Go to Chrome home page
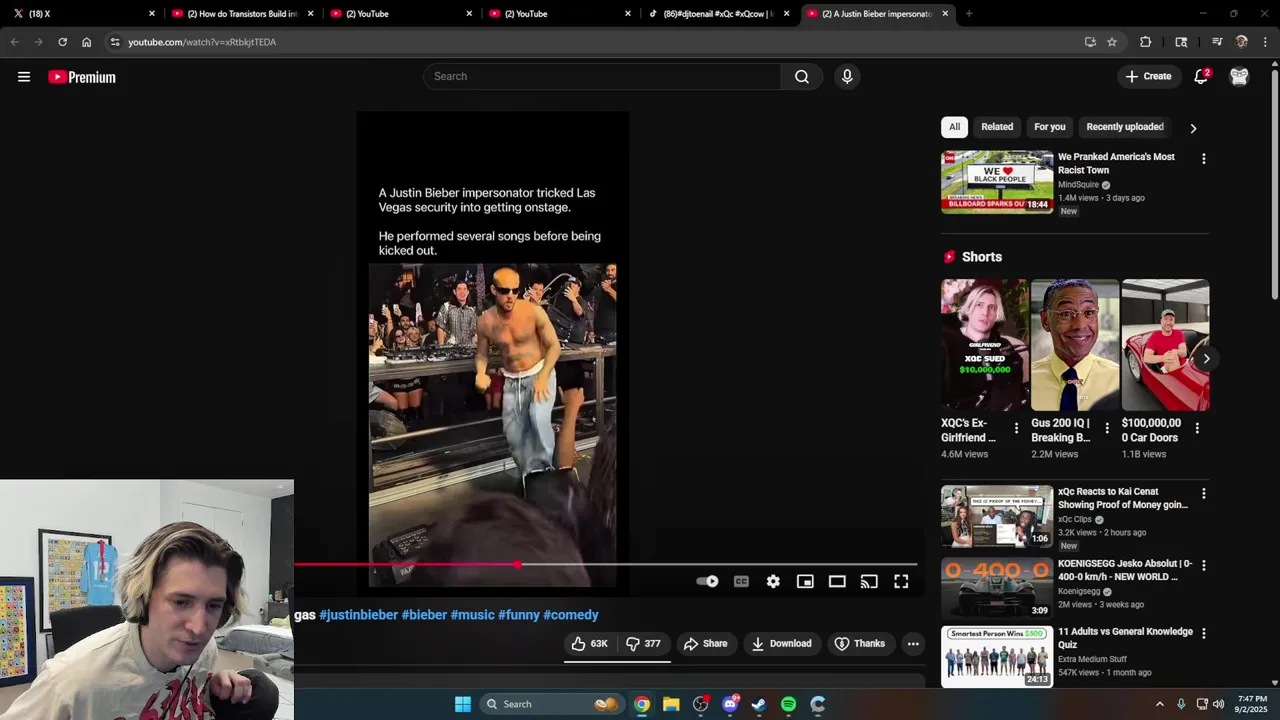 pos(86,42)
